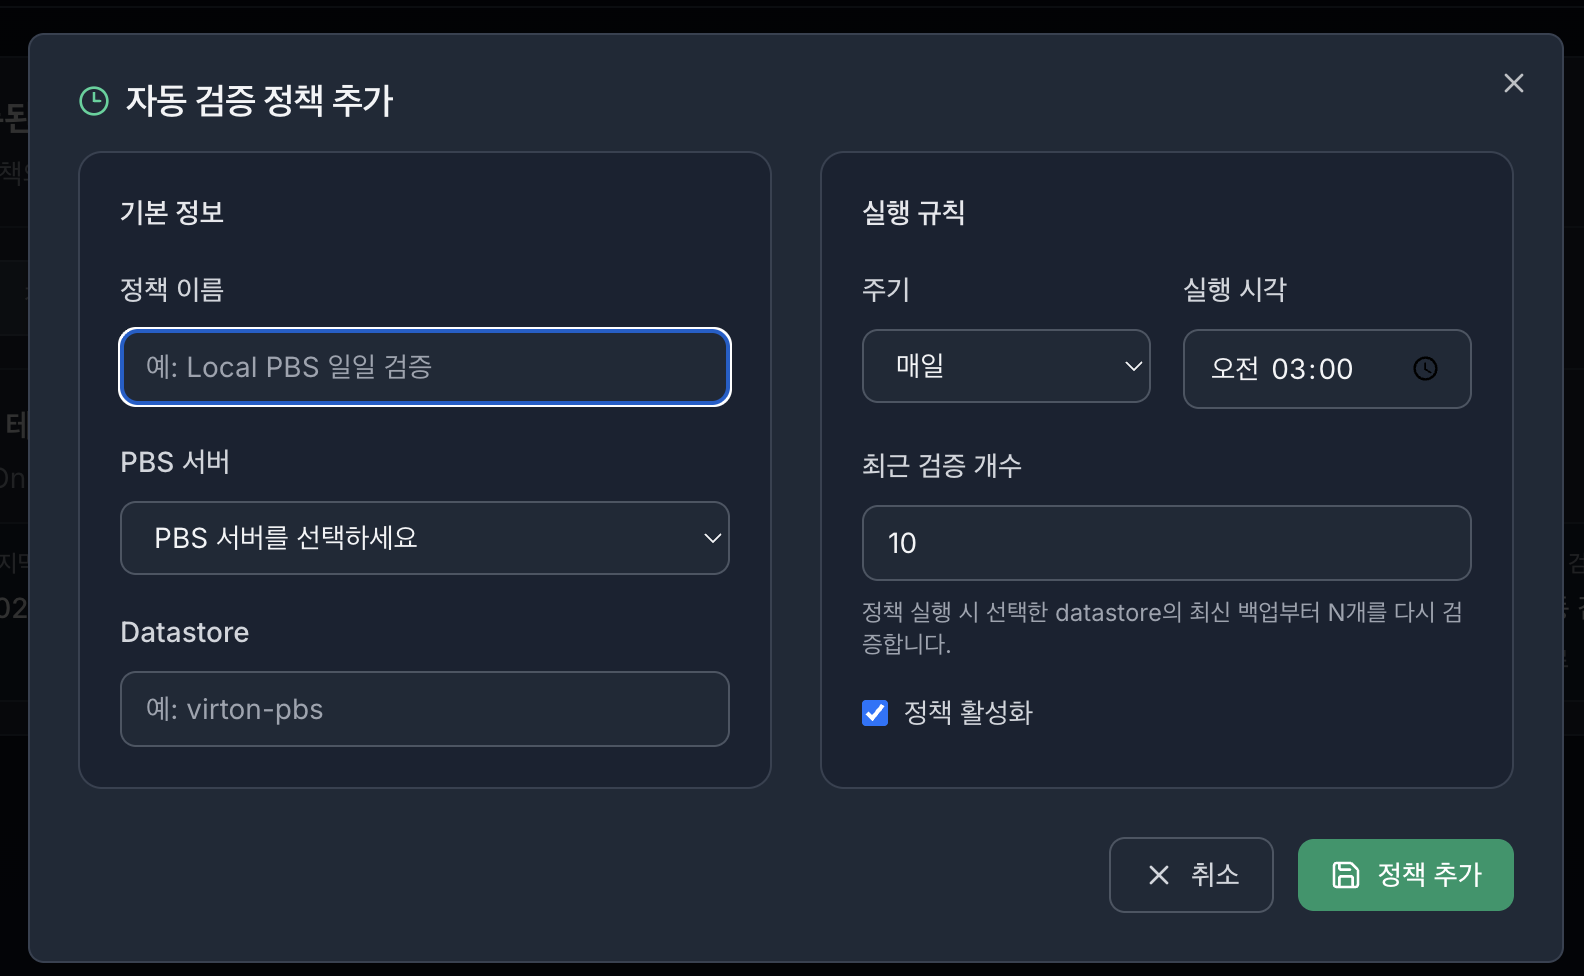Open the PBS 서버를 선택하세요 dropdown
The width and height of the screenshot is (1584, 976).
pos(424,538)
